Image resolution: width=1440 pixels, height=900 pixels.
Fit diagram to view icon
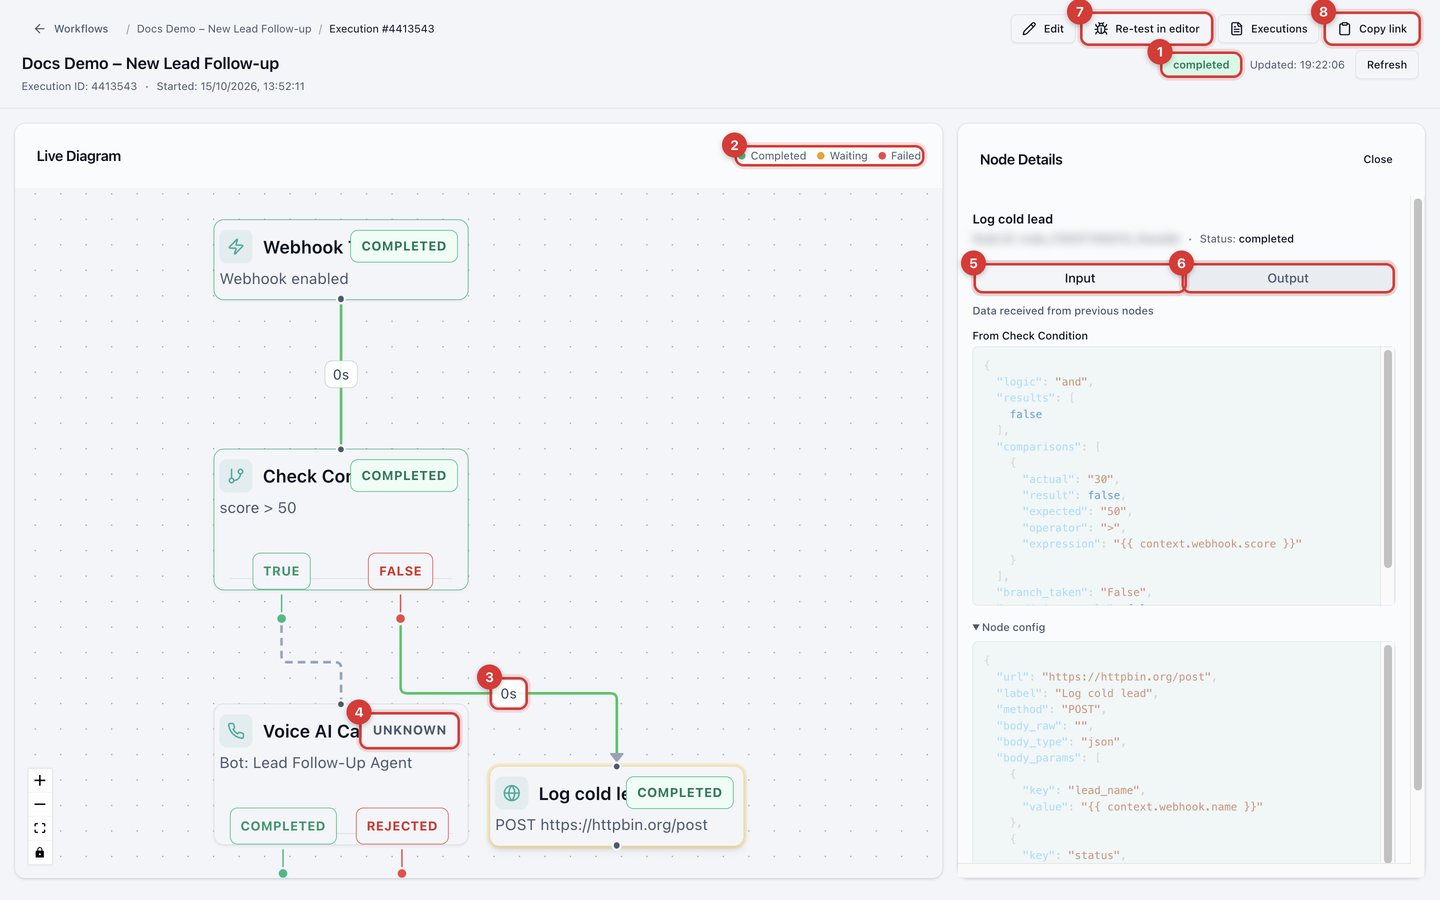point(40,828)
